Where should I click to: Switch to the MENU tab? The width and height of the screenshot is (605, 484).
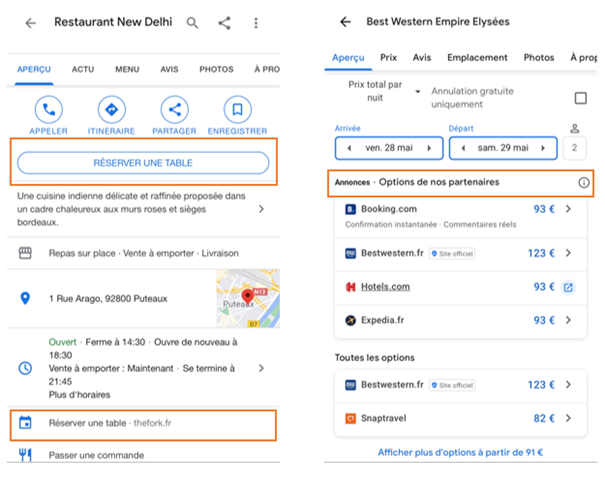coord(127,69)
